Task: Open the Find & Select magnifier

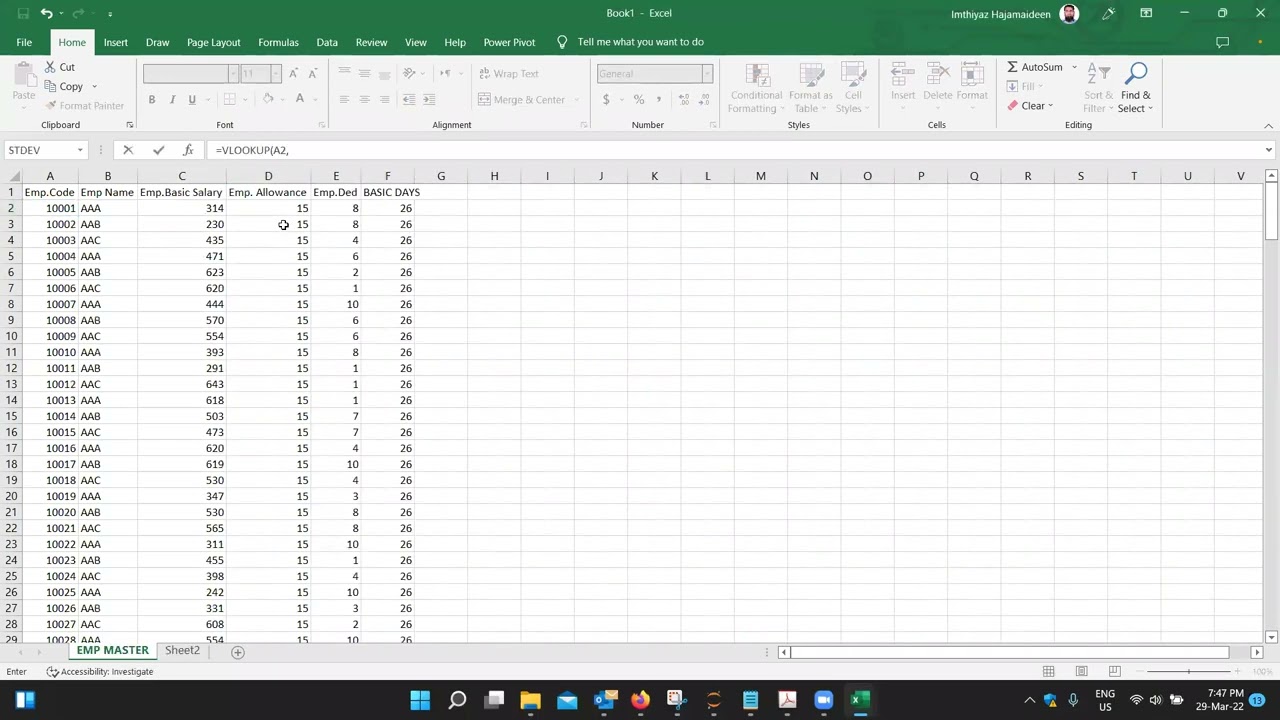Action: (x=1135, y=88)
